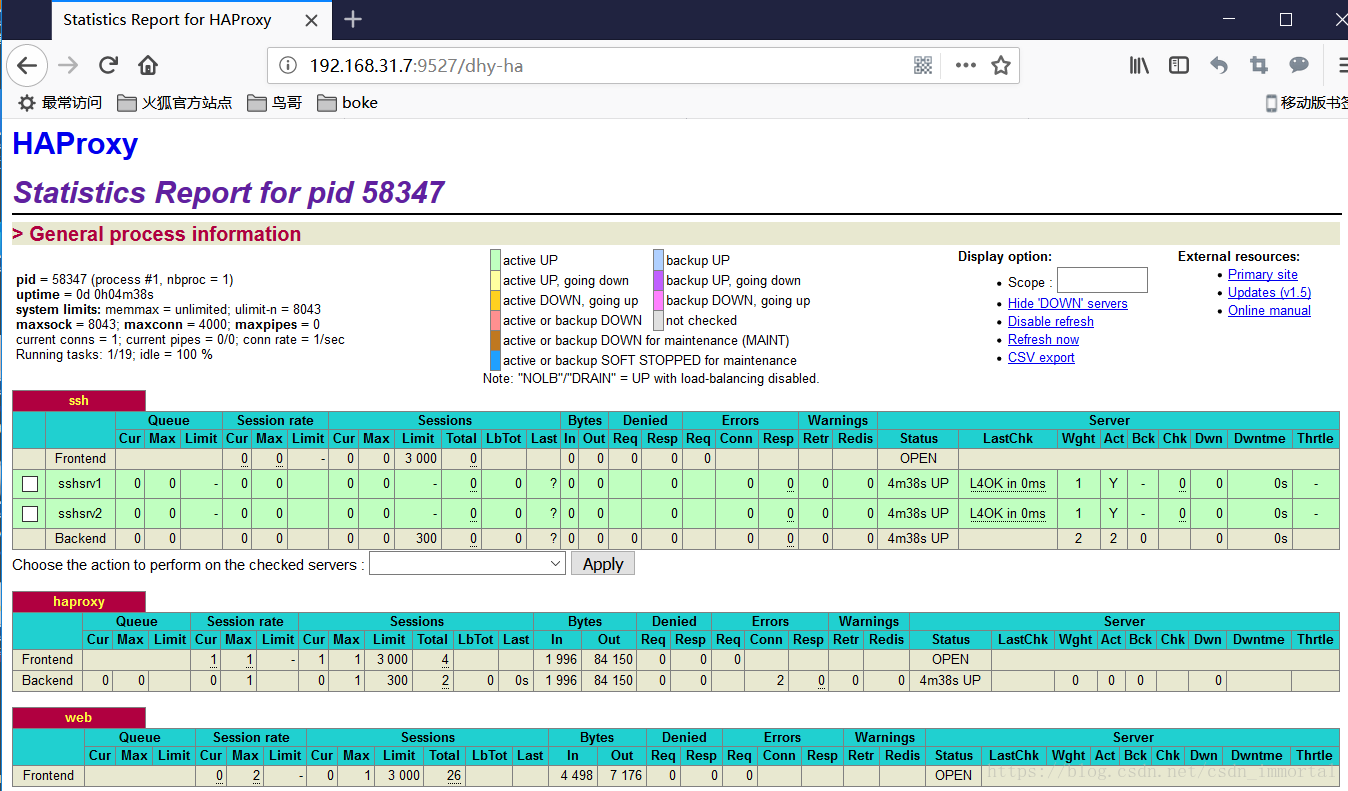Close the Statistics Report for HAProxy tab

click(x=312, y=20)
